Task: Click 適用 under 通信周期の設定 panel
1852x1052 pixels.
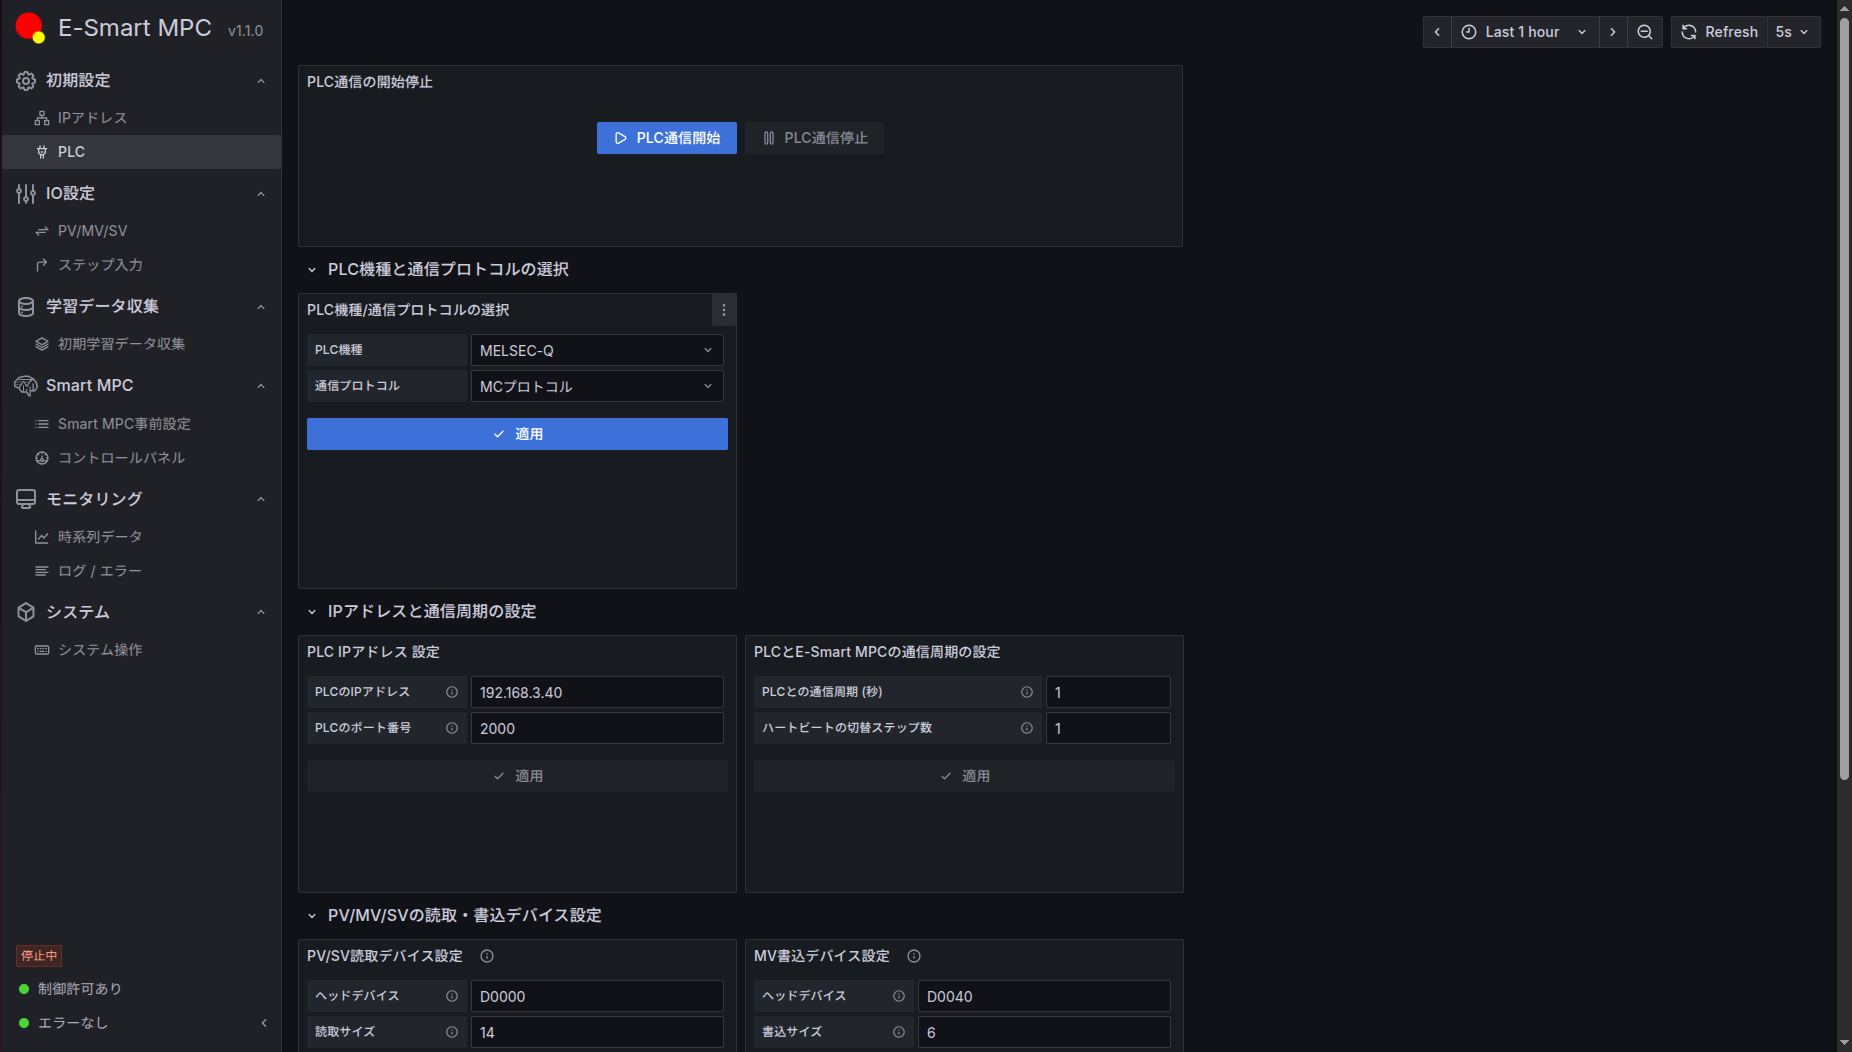Action: pos(964,776)
